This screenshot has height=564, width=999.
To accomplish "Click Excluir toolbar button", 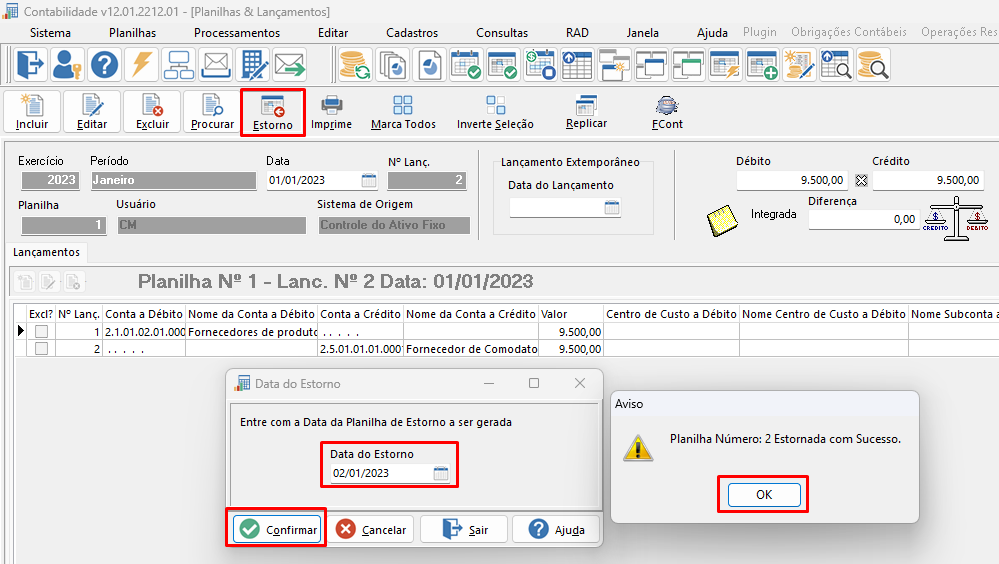I will click(152, 112).
